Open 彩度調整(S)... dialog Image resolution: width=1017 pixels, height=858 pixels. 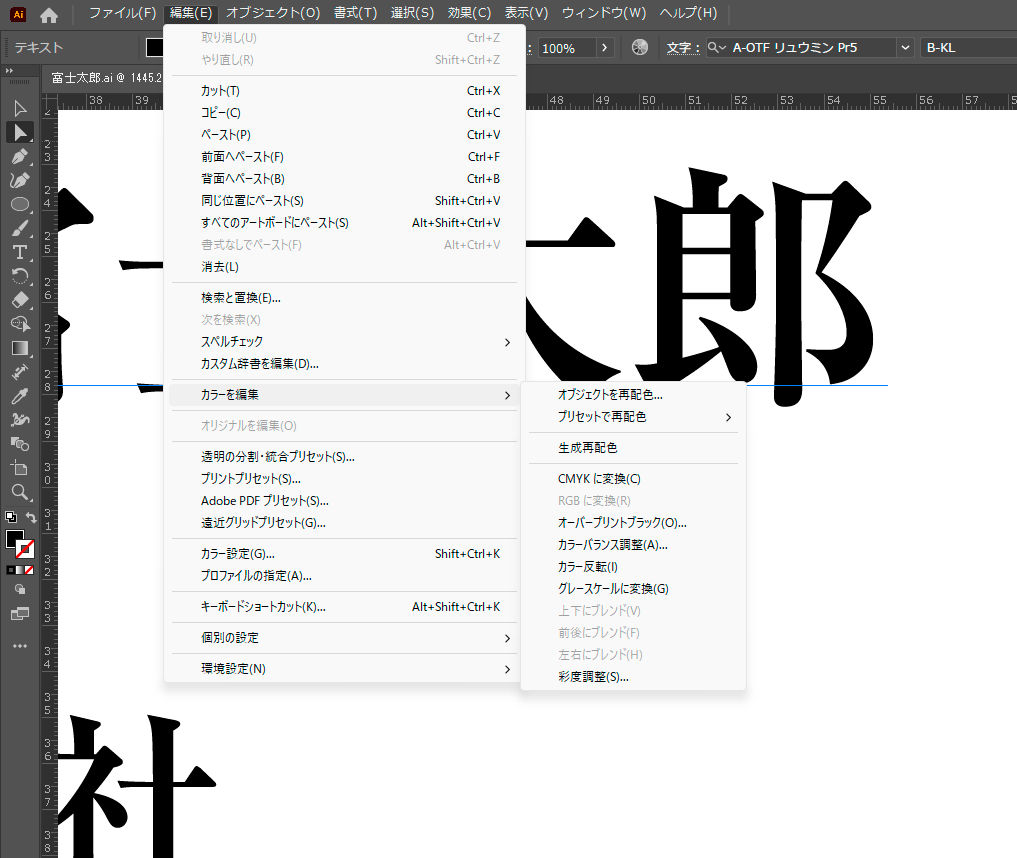(634, 677)
